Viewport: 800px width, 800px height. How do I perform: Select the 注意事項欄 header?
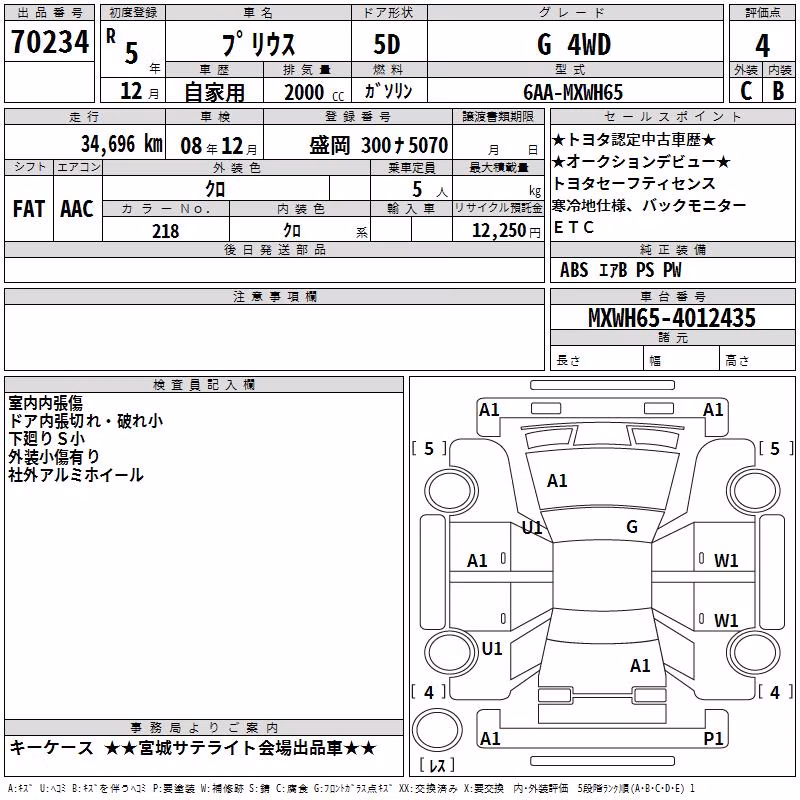pos(274,296)
